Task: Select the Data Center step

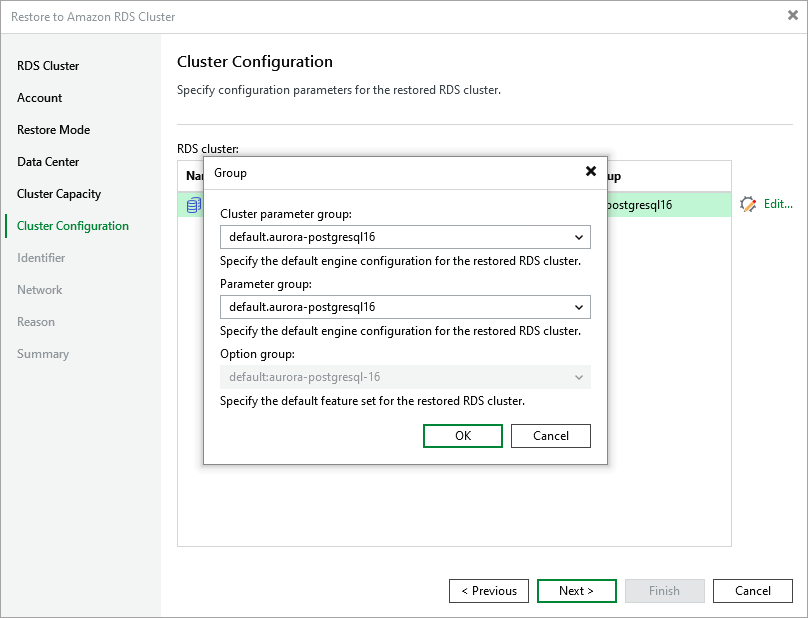Action: pyautogui.click(x=48, y=162)
